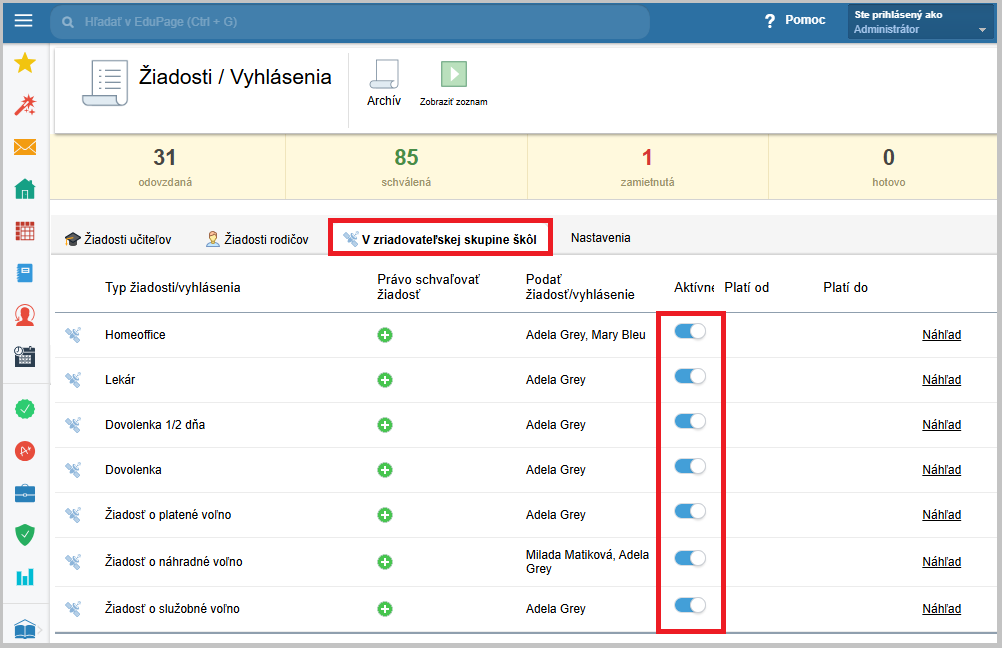Screen dimensions: 1002x648
Task: Open the Nastavenia tab
Action: [x=601, y=238]
